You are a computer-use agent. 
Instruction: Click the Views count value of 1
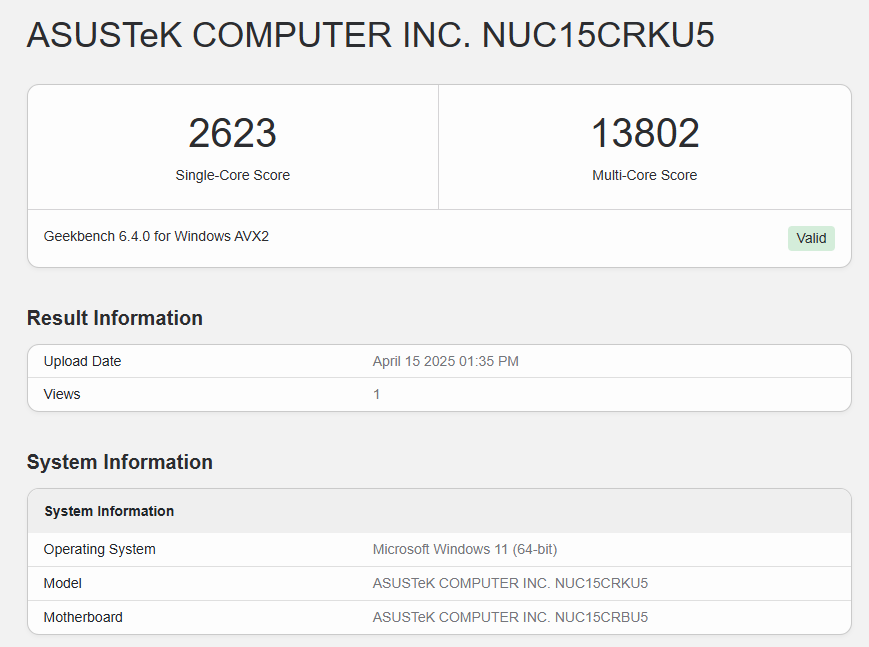[x=377, y=394]
